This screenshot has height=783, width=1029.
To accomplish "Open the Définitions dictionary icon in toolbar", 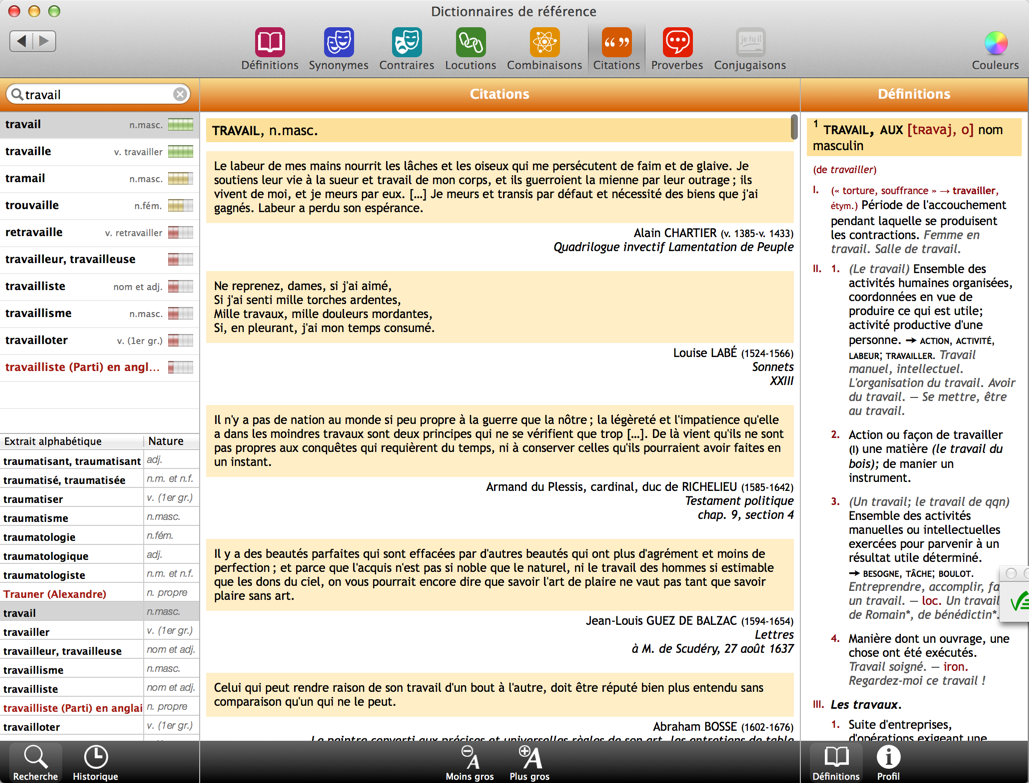I will [270, 49].
